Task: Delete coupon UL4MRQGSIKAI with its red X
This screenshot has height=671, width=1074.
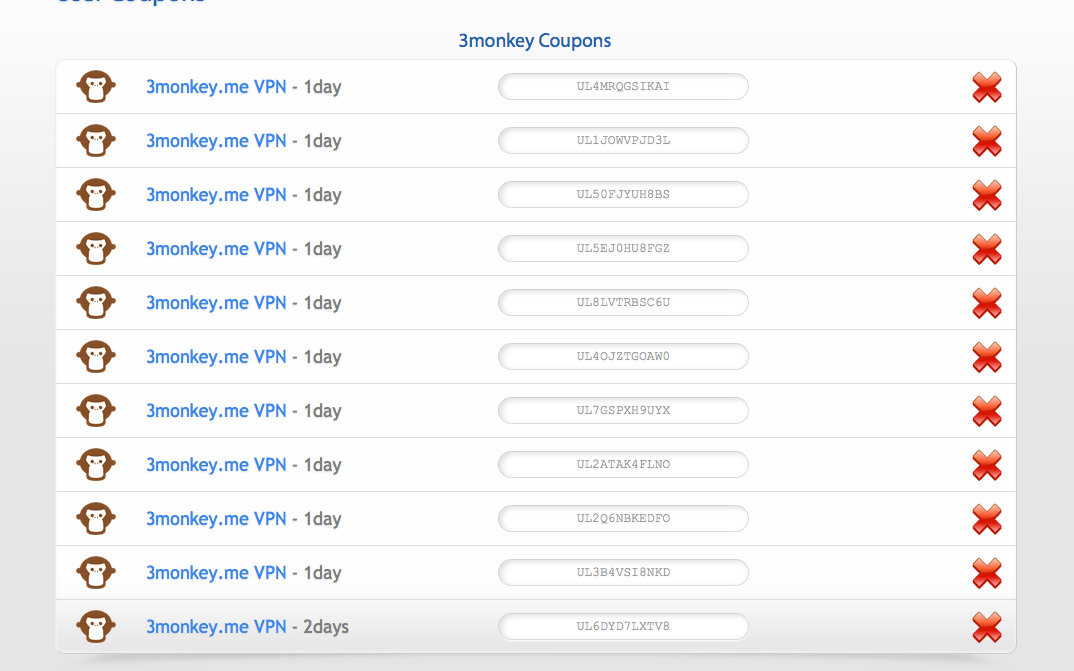Action: click(986, 87)
